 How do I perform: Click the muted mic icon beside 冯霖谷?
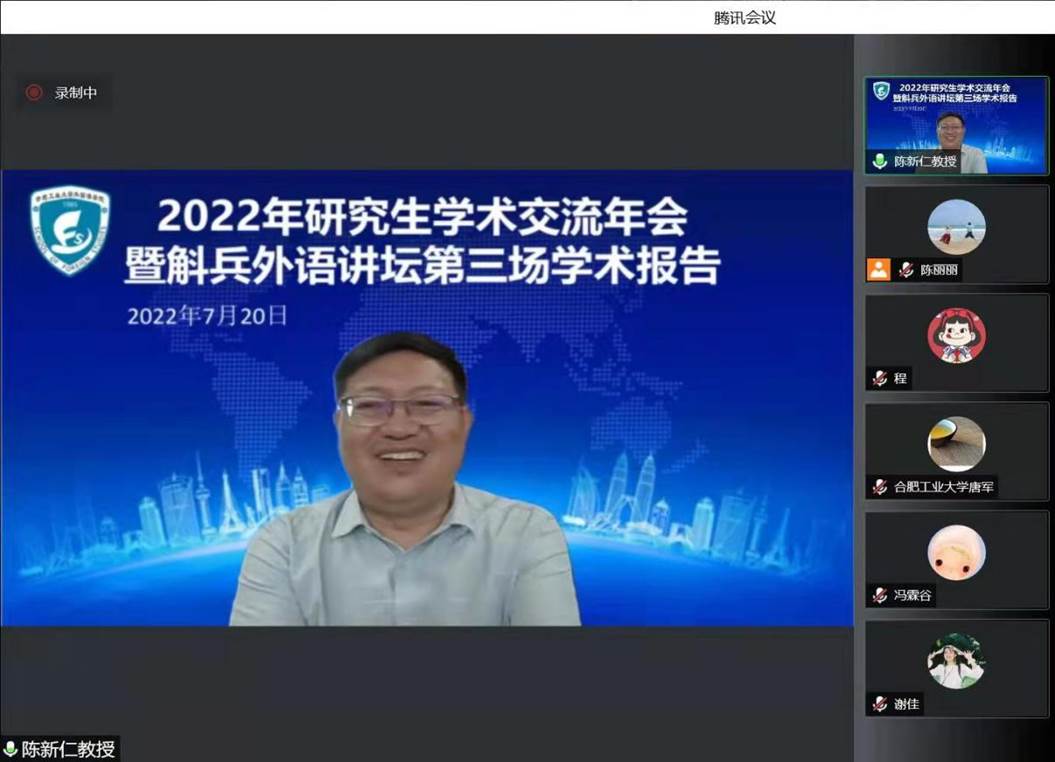point(880,595)
